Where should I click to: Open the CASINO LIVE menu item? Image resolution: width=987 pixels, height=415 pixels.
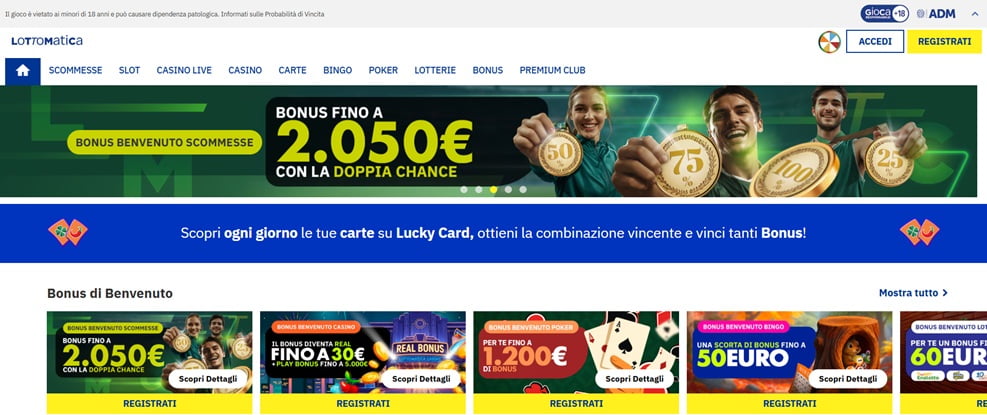tap(184, 71)
